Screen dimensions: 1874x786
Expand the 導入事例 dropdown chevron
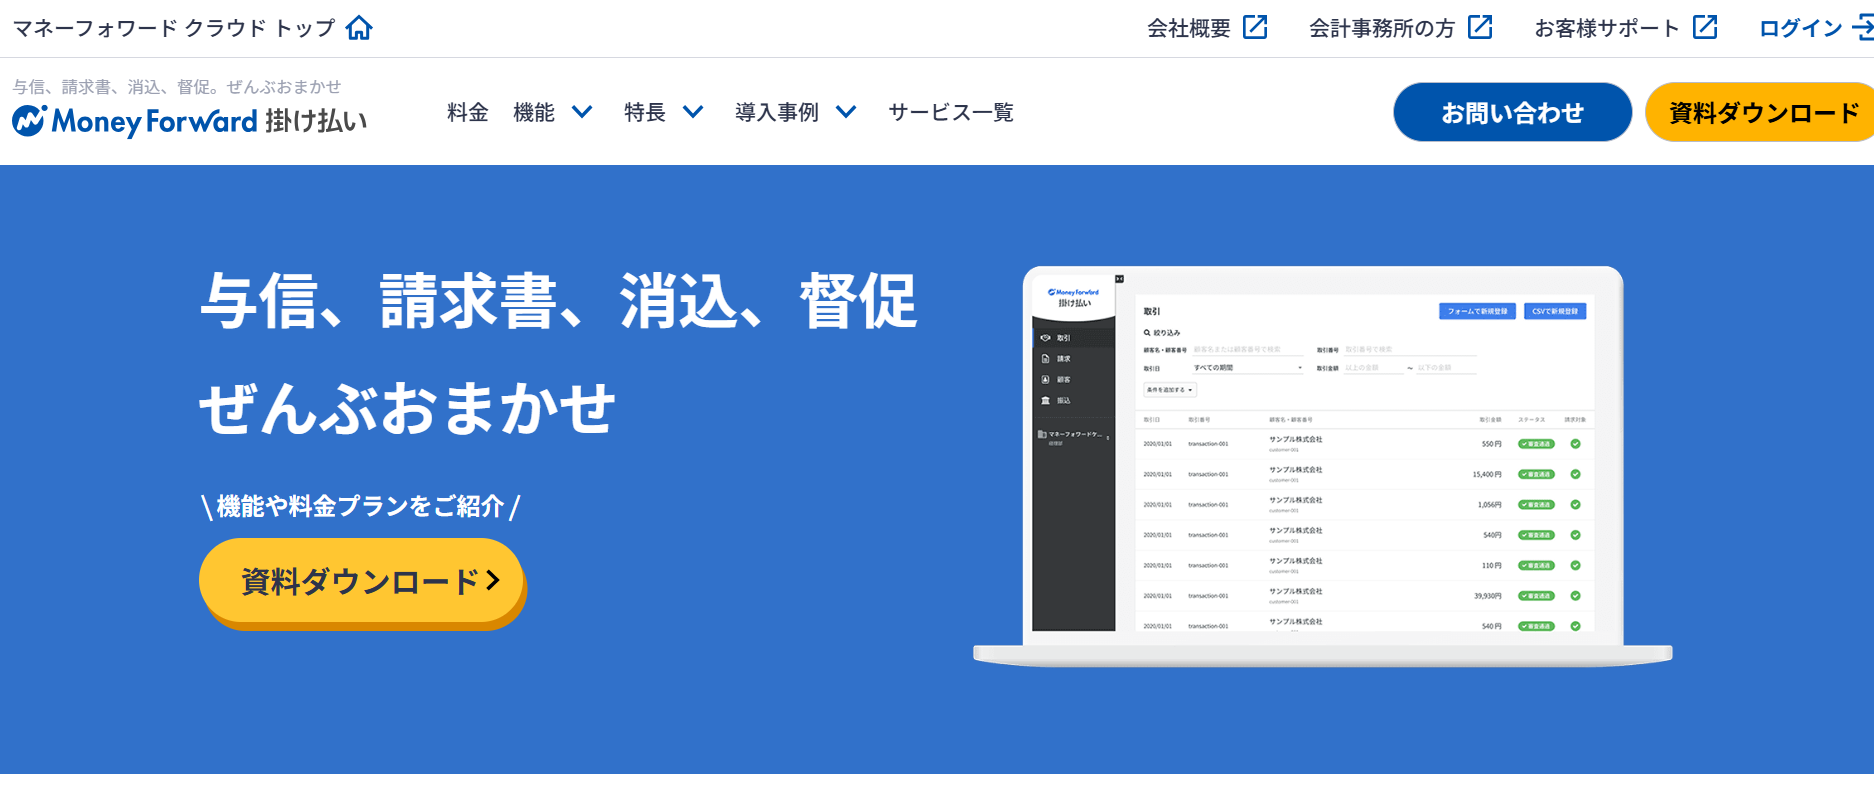846,112
